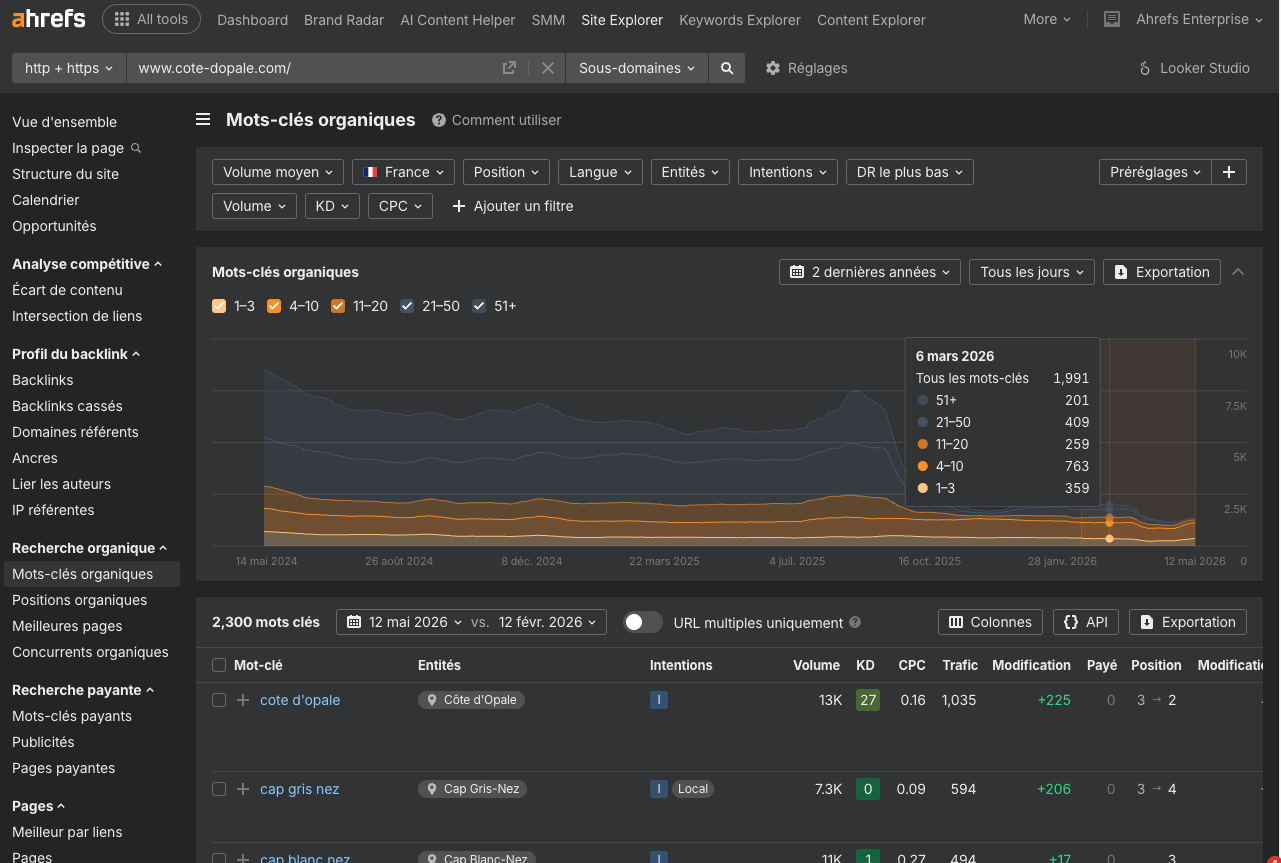The width and height of the screenshot is (1281, 863).
Task: Open the cote d'opale keyword link
Action: (x=300, y=700)
